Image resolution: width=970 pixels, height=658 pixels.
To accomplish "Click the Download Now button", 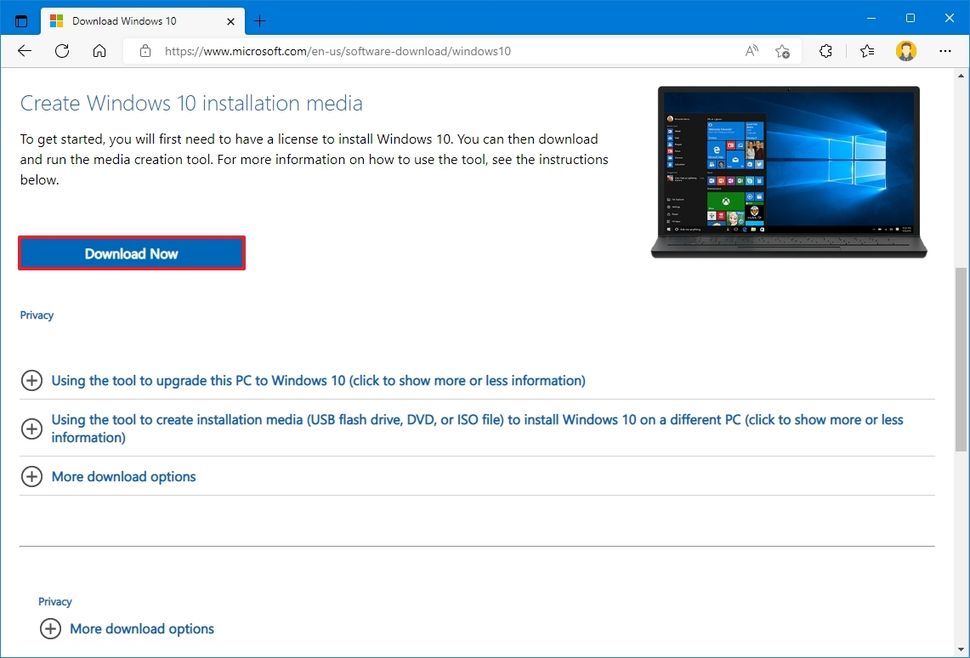I will tap(131, 253).
